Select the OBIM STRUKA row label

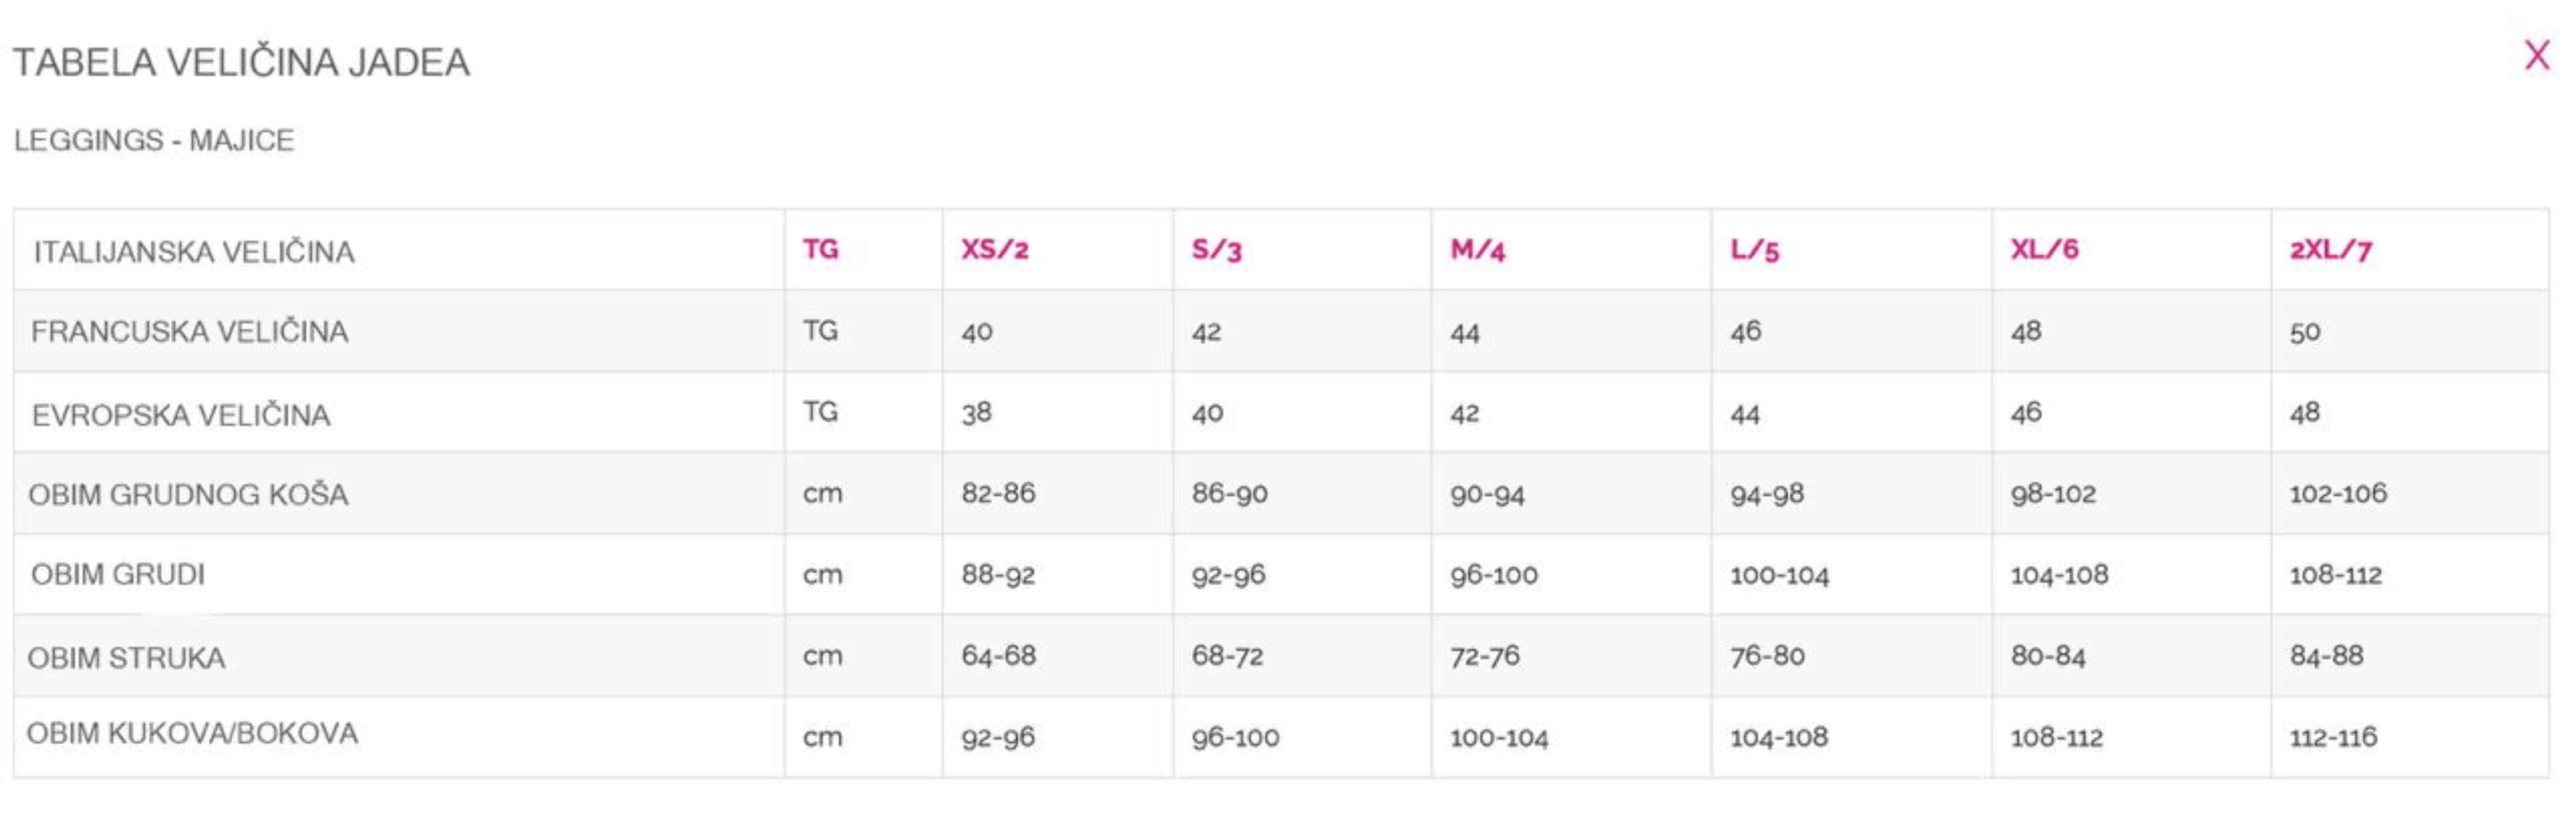(126, 658)
